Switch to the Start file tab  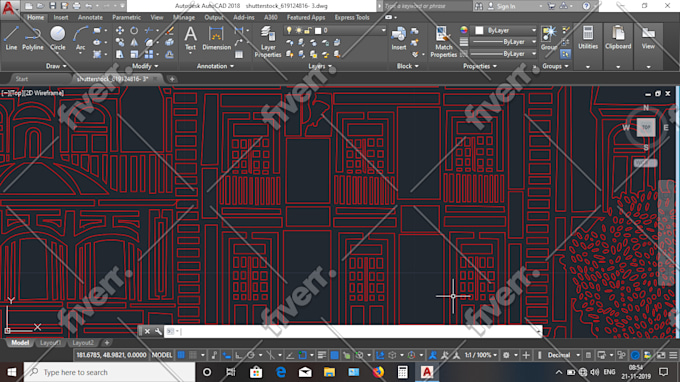[22, 79]
